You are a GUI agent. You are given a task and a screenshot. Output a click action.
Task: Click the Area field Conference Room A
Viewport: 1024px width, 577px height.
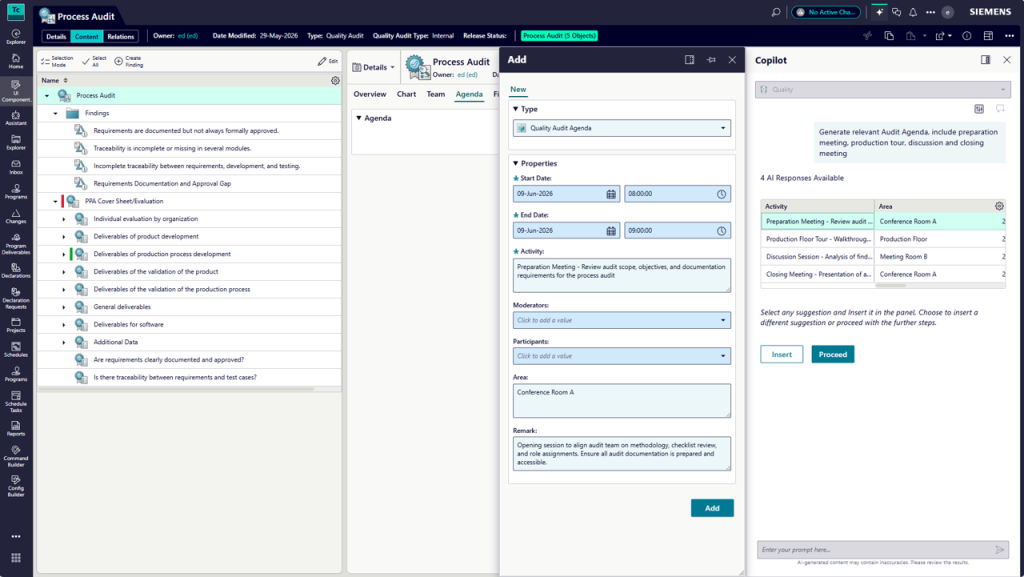(x=622, y=400)
